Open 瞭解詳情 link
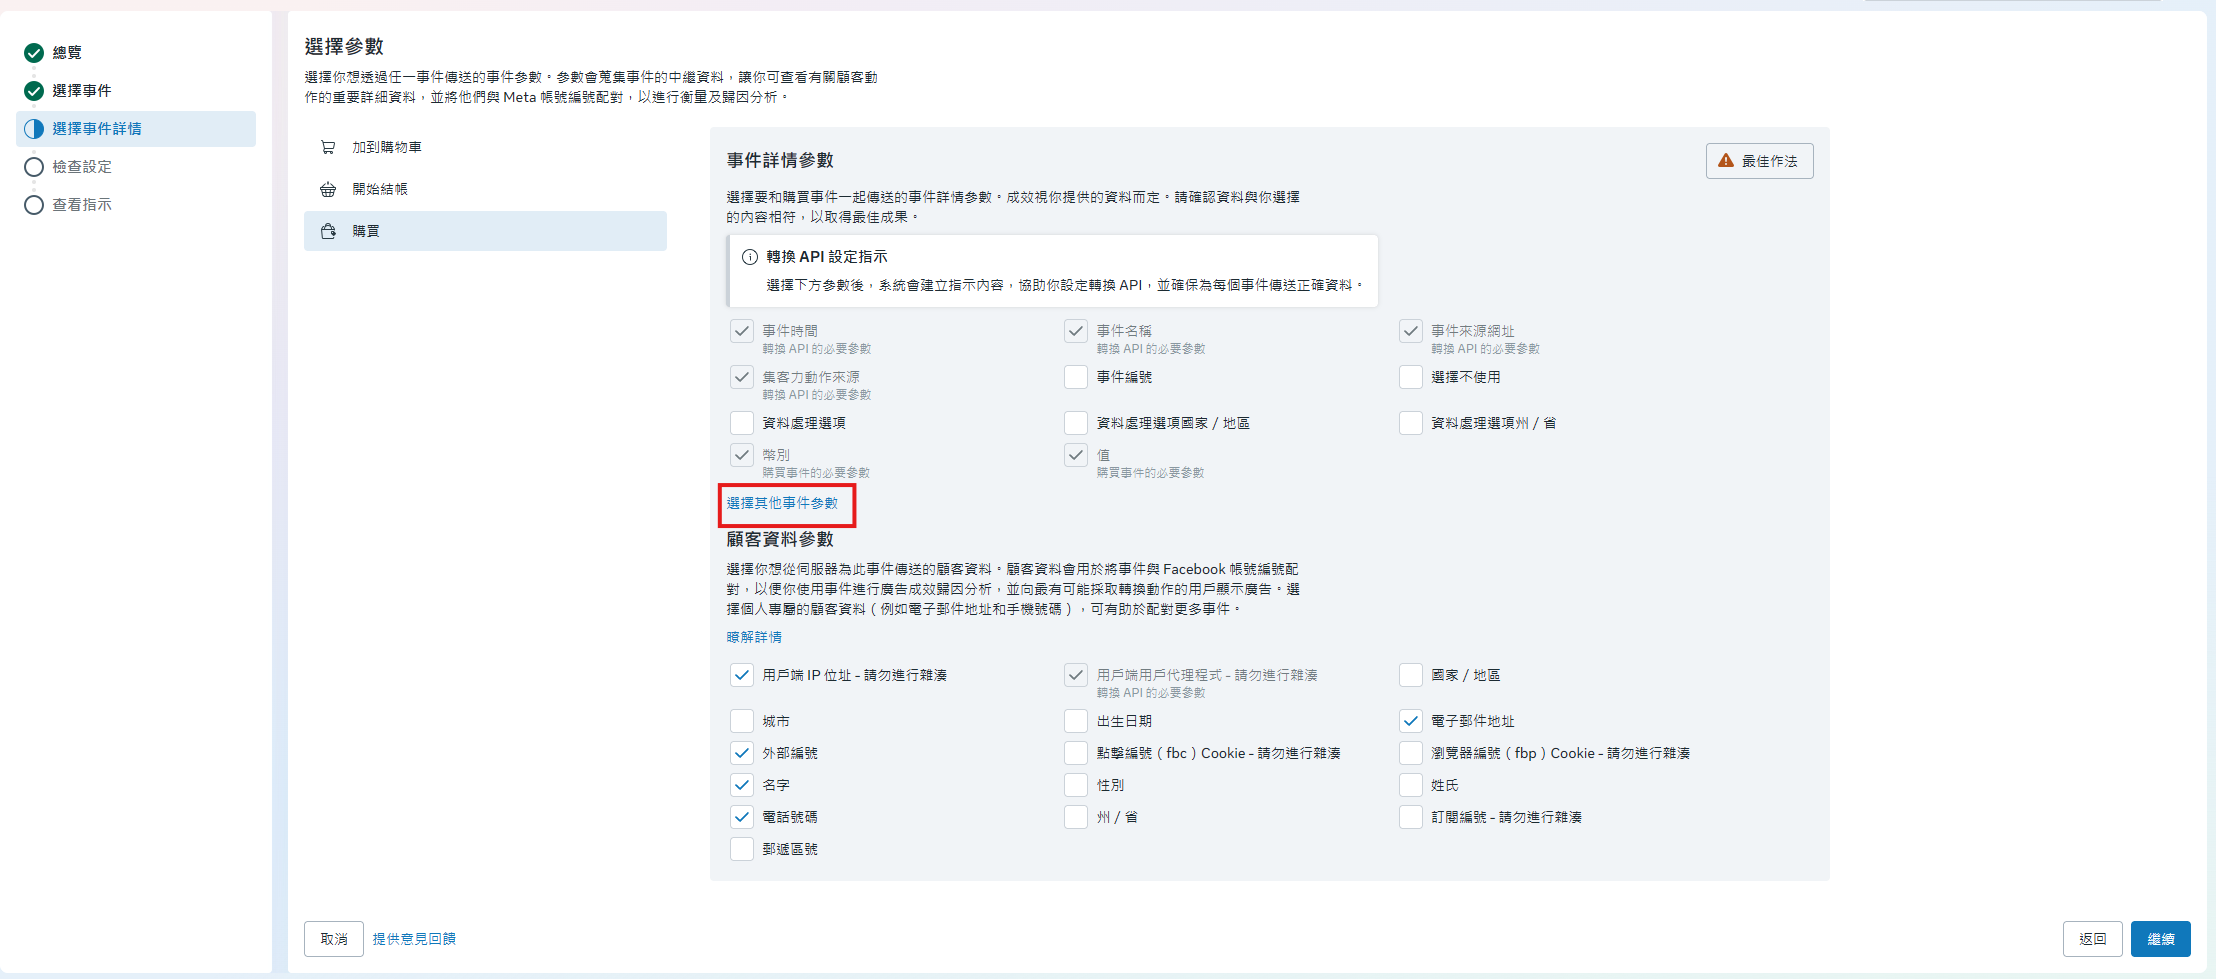2216x979 pixels. (x=754, y=637)
